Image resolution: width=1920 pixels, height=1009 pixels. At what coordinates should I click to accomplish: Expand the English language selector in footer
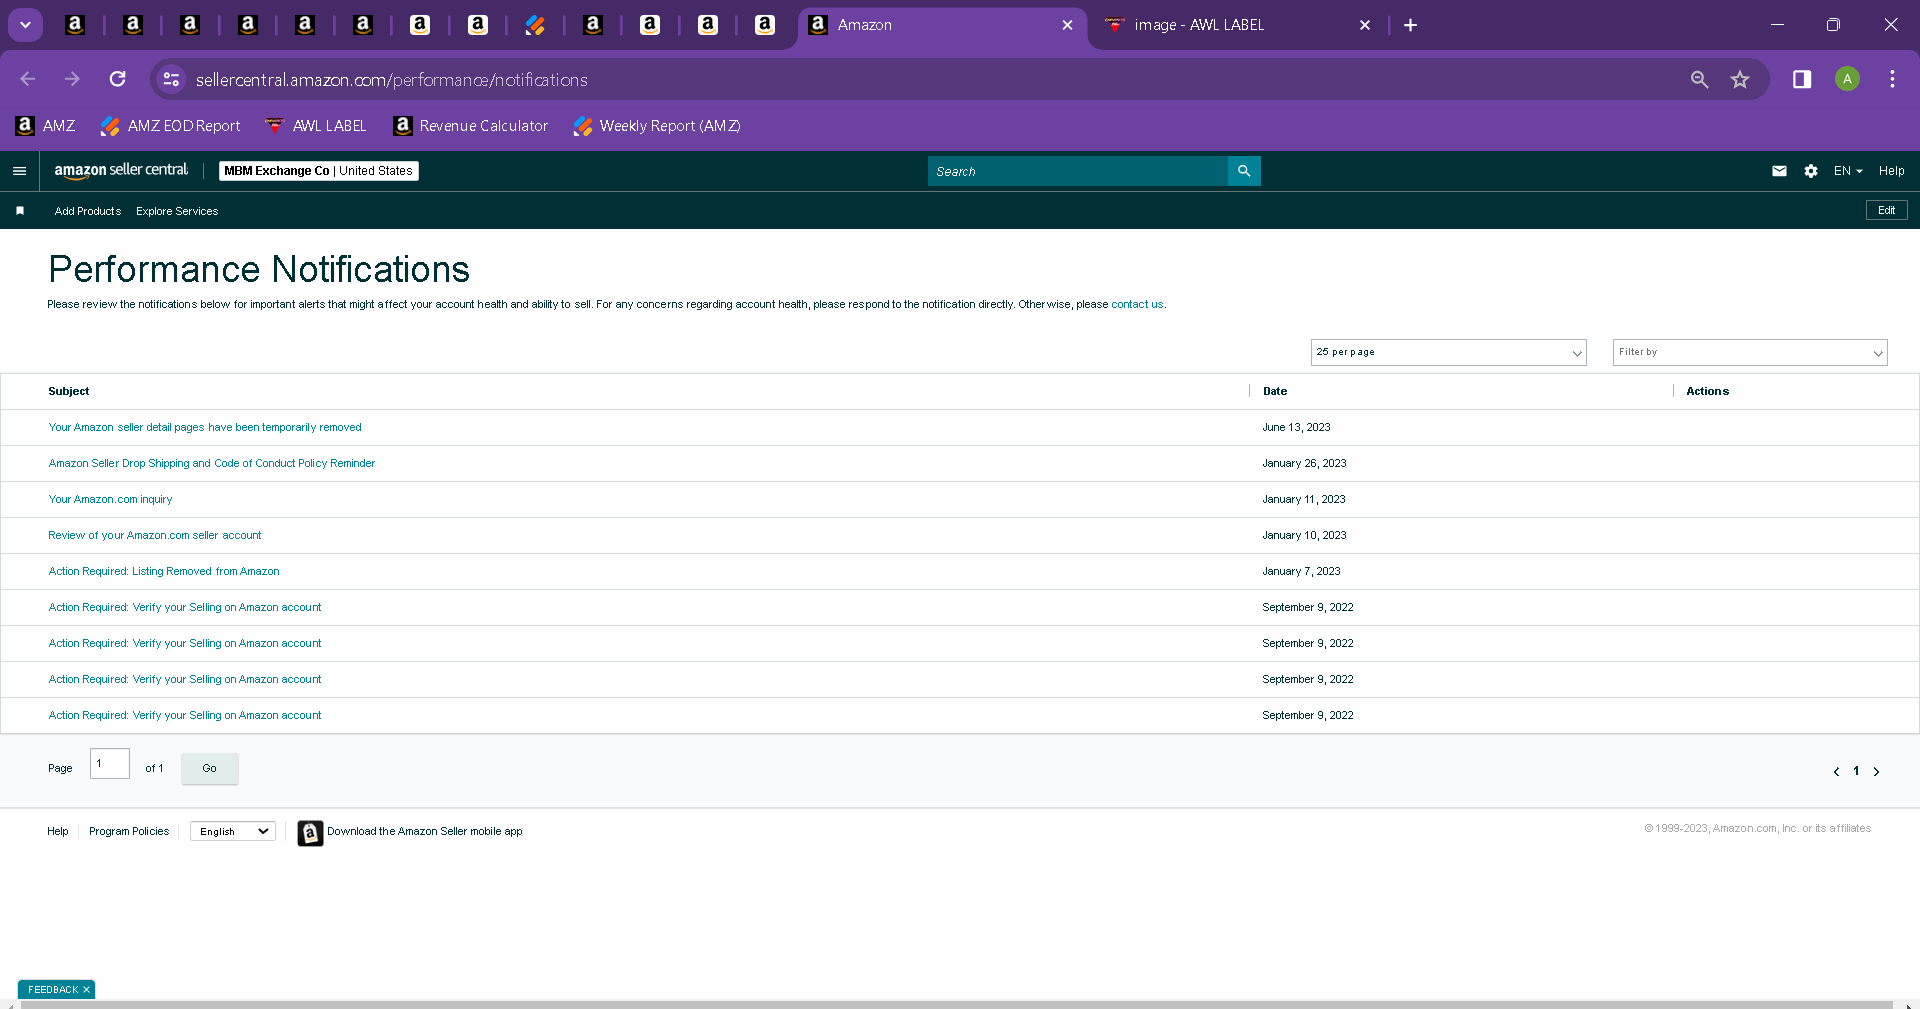click(x=233, y=831)
